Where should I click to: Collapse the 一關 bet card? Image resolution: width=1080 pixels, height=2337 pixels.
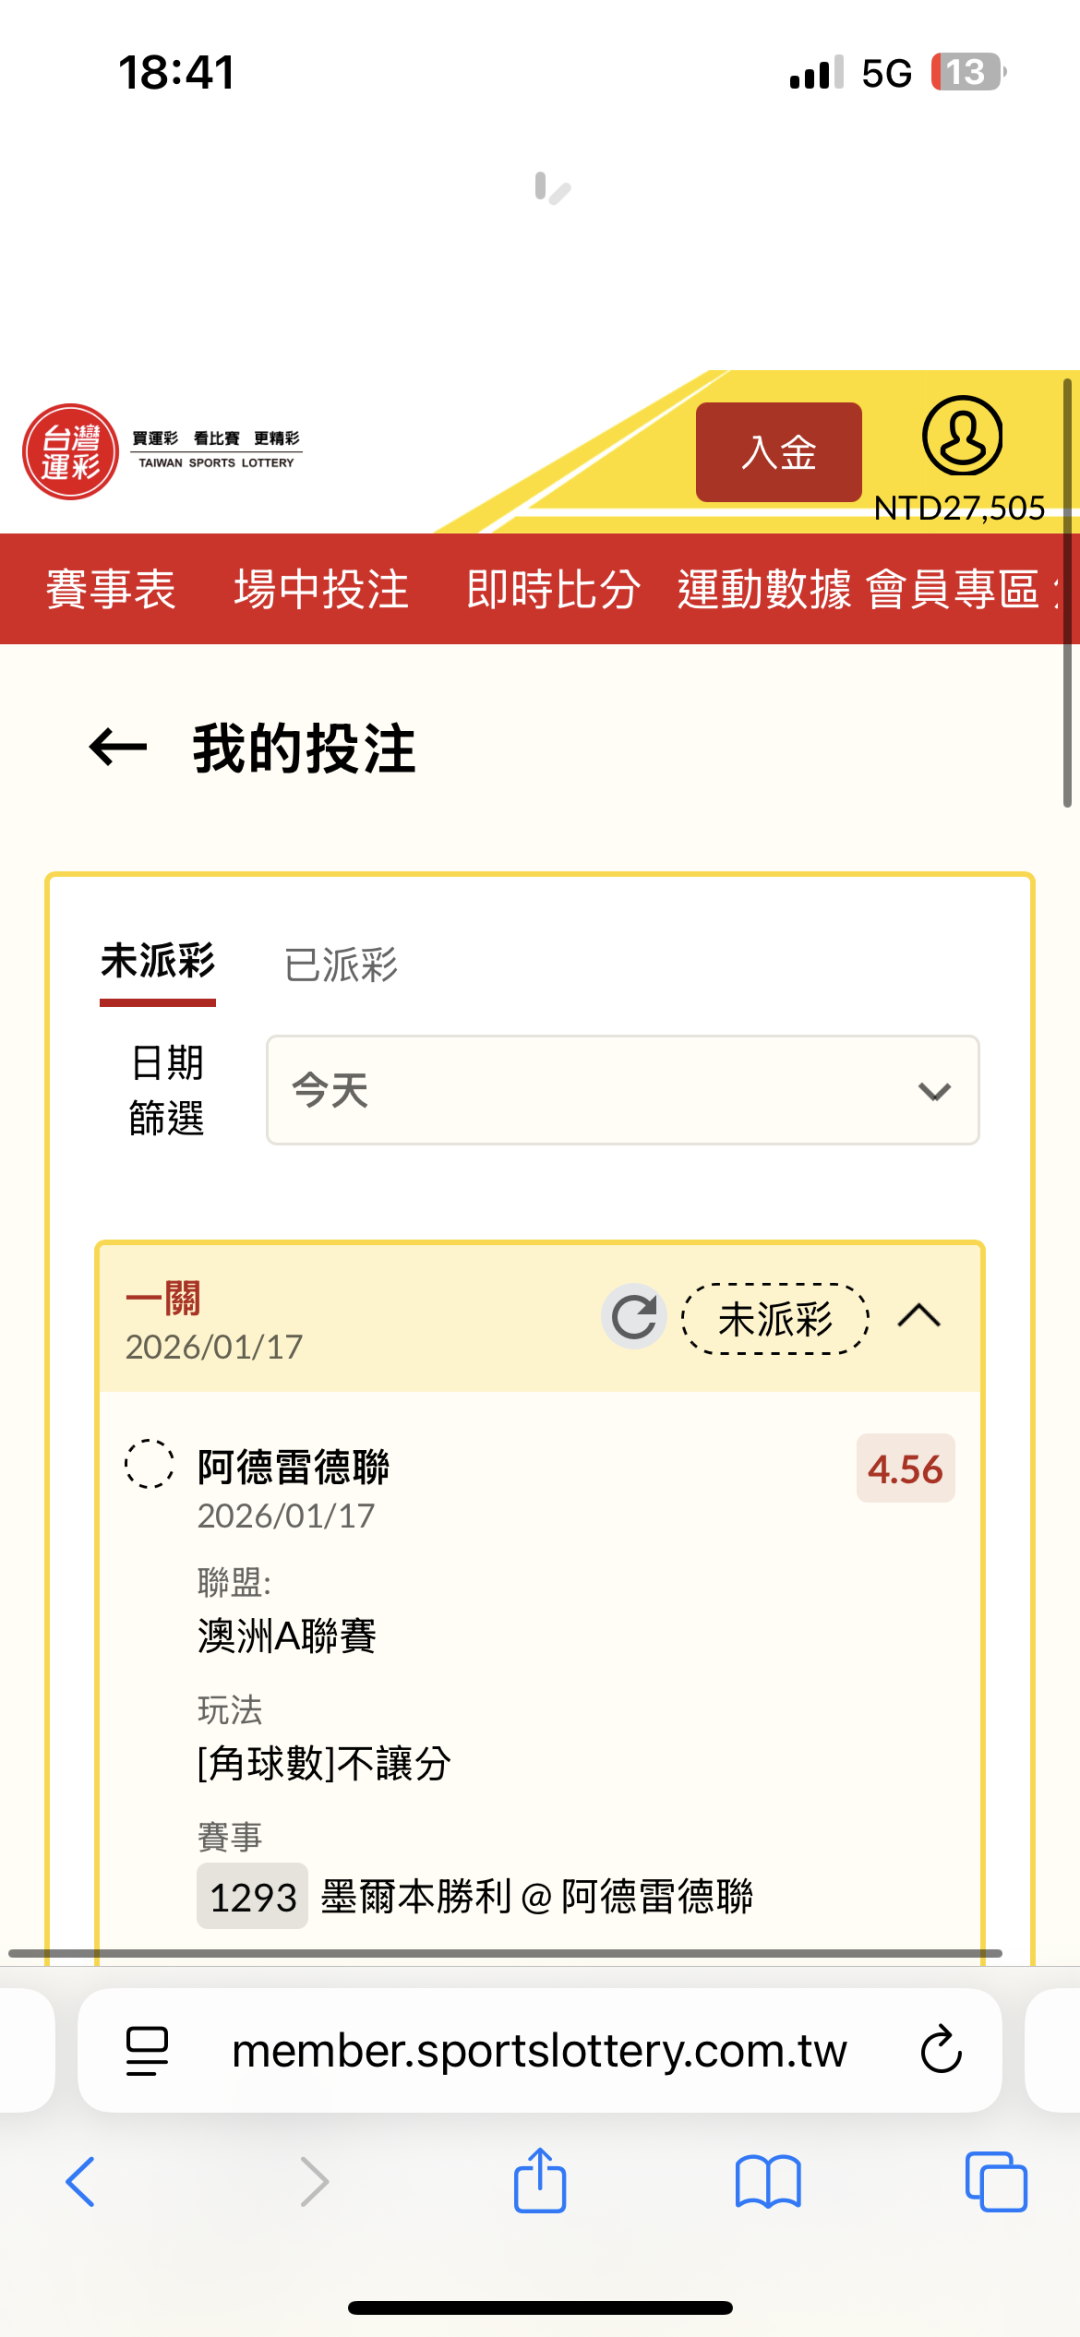919,1316
